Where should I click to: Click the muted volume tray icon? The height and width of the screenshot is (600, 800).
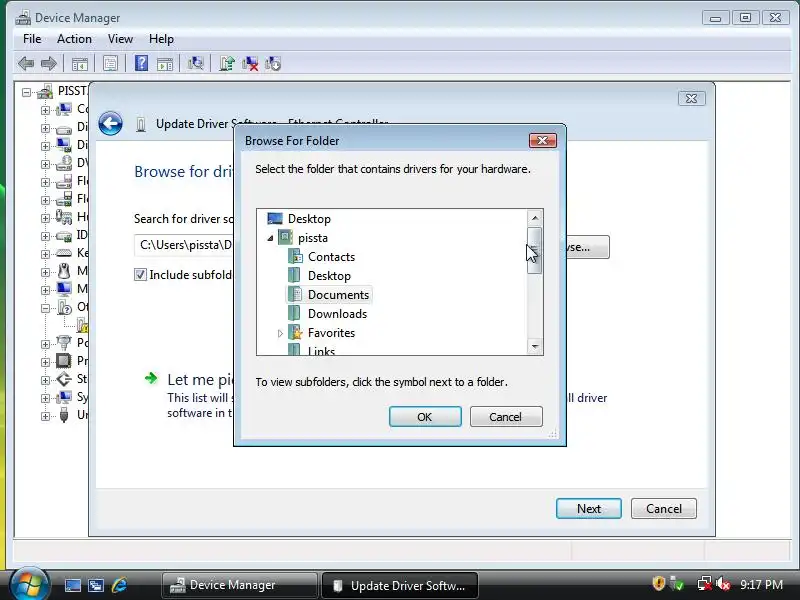722,584
